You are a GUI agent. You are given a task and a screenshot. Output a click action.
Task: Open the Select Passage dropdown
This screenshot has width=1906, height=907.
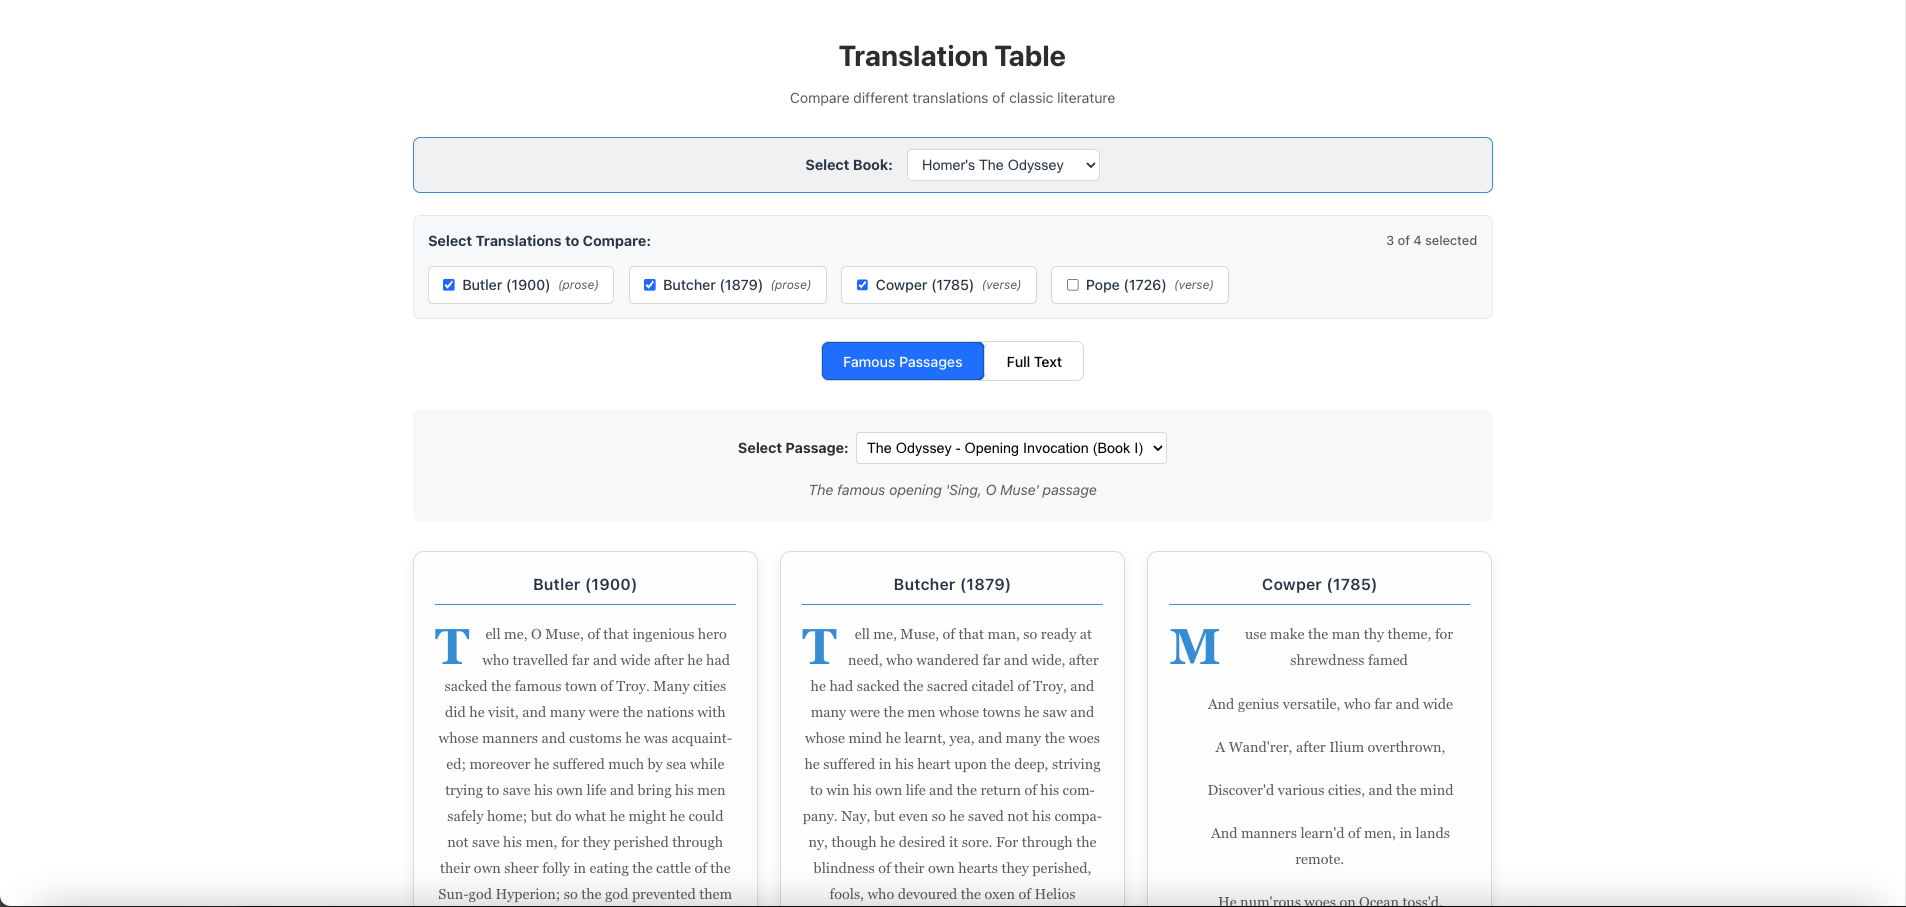click(x=1010, y=448)
